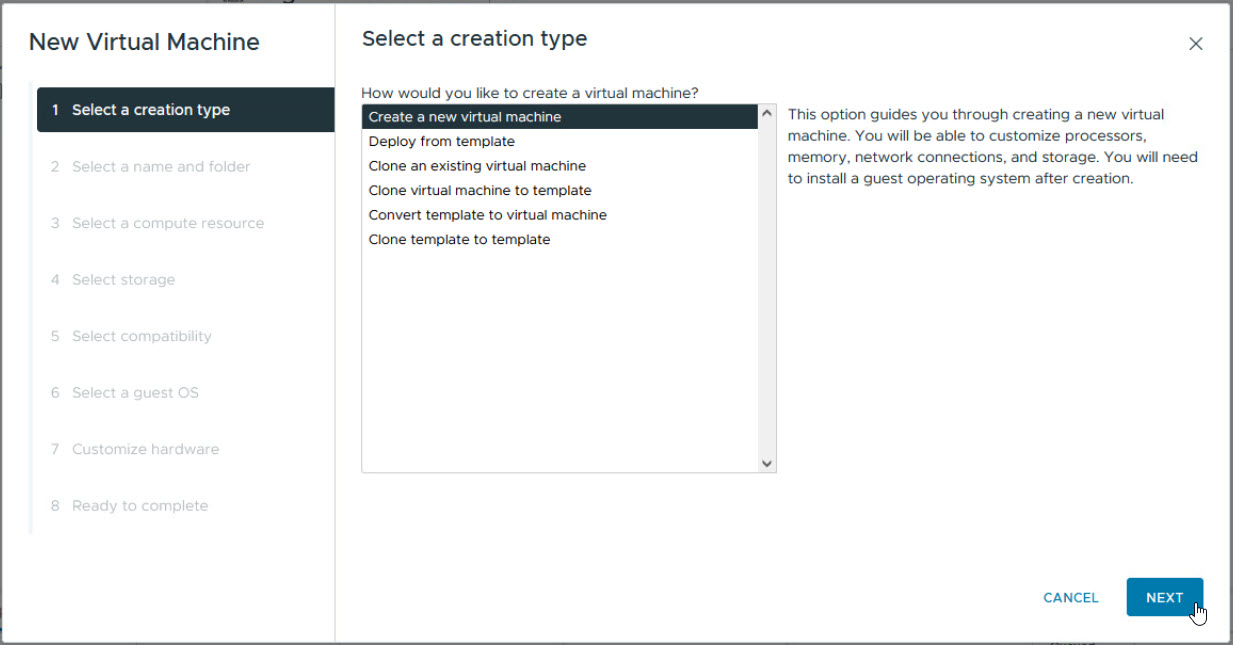The image size is (1233, 645).
Task: Select 'Create a new virtual machine' option
Action: coord(560,117)
